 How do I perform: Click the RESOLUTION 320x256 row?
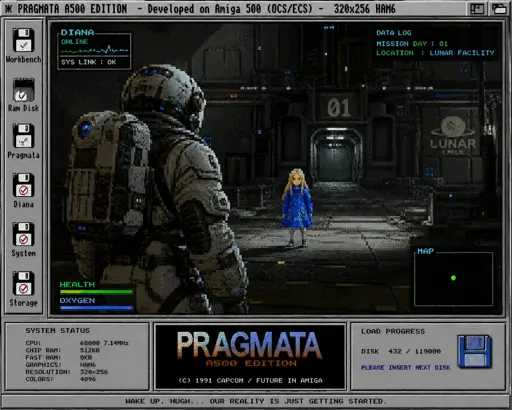coord(67,372)
